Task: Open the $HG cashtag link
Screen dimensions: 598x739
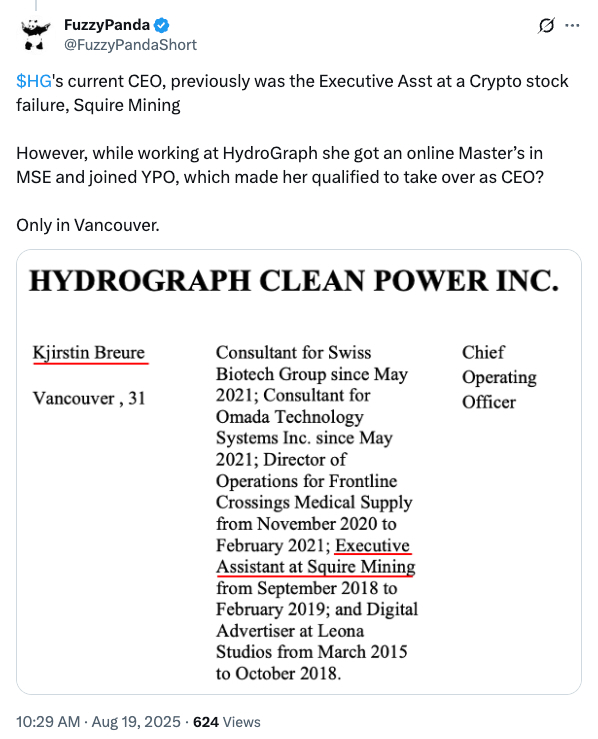Action: pos(34,81)
